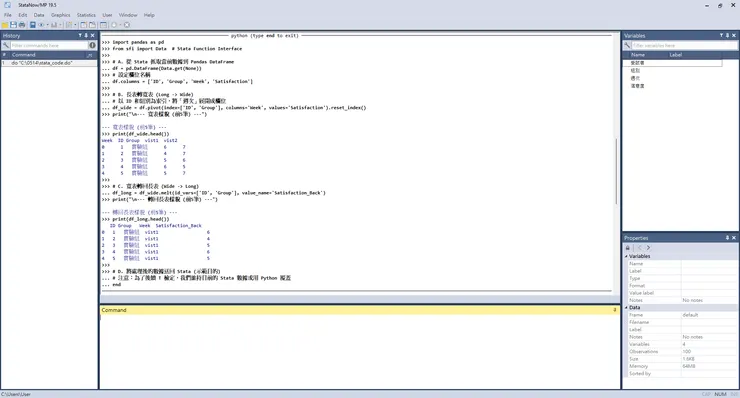Viewport: 740px width, 398px height.
Task: Click the Break toolbar icon
Action: [127, 25]
